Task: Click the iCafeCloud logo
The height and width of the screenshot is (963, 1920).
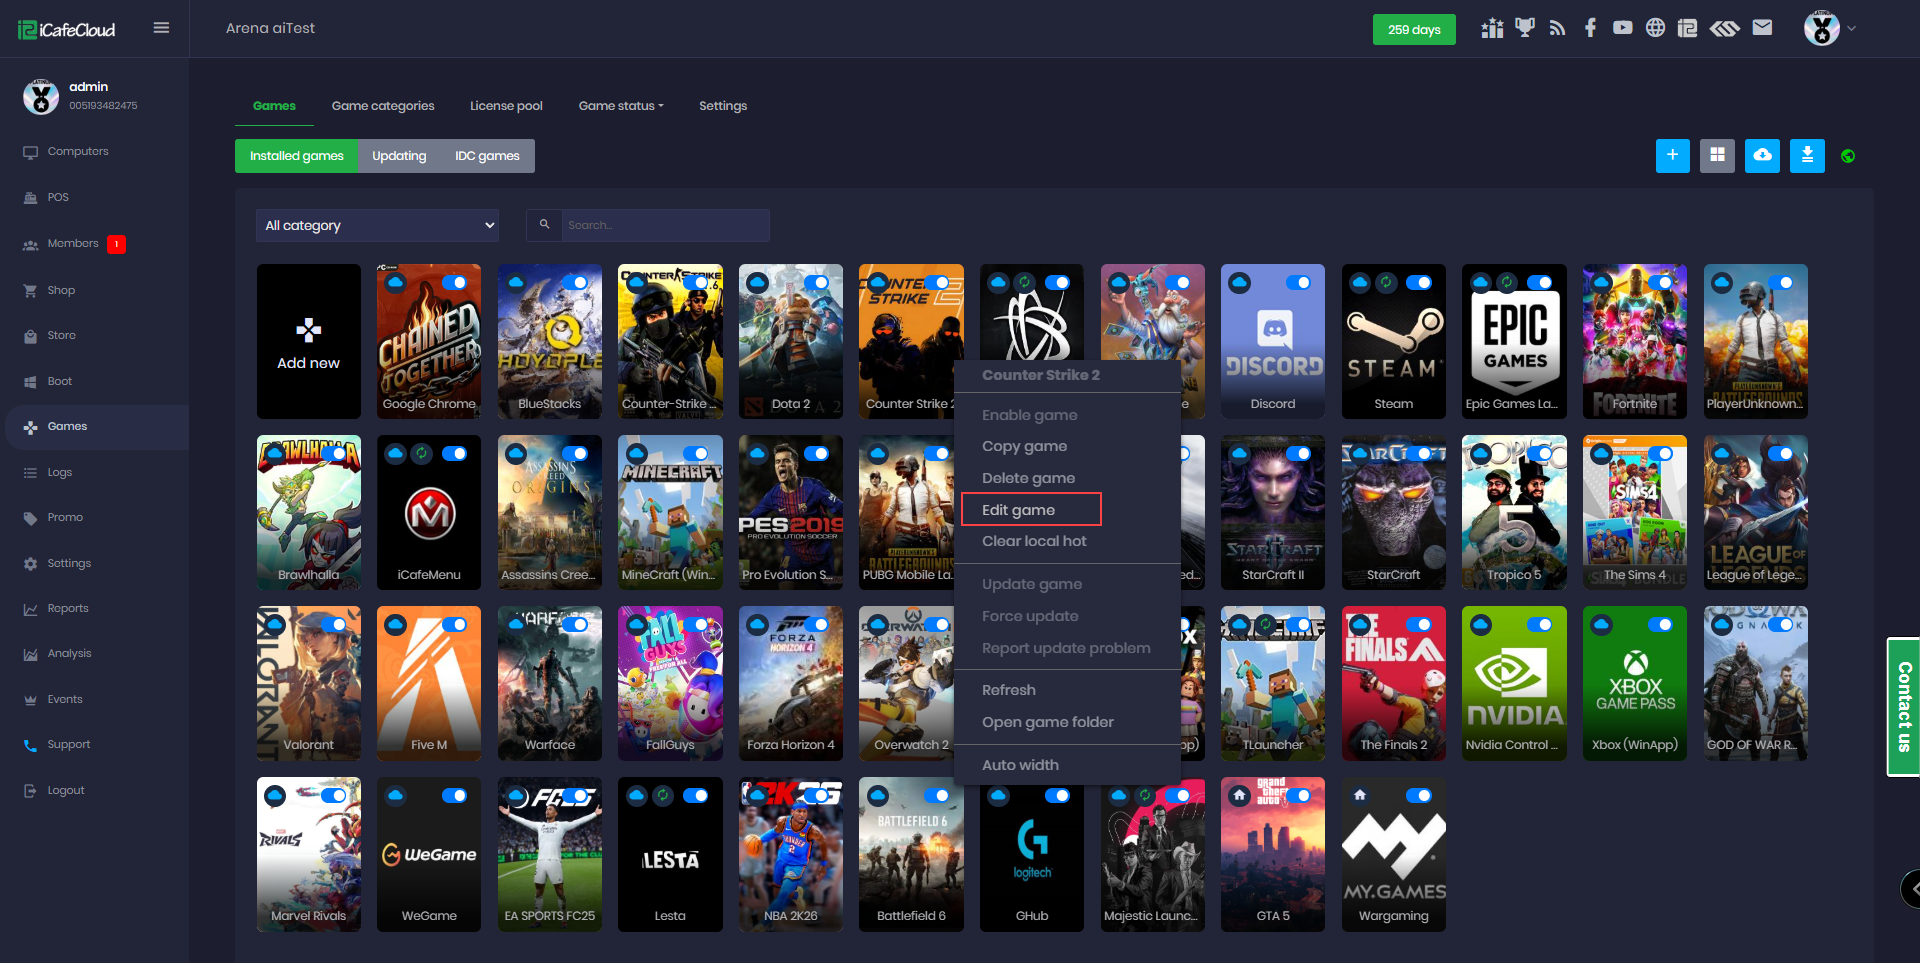Action: coord(67,30)
